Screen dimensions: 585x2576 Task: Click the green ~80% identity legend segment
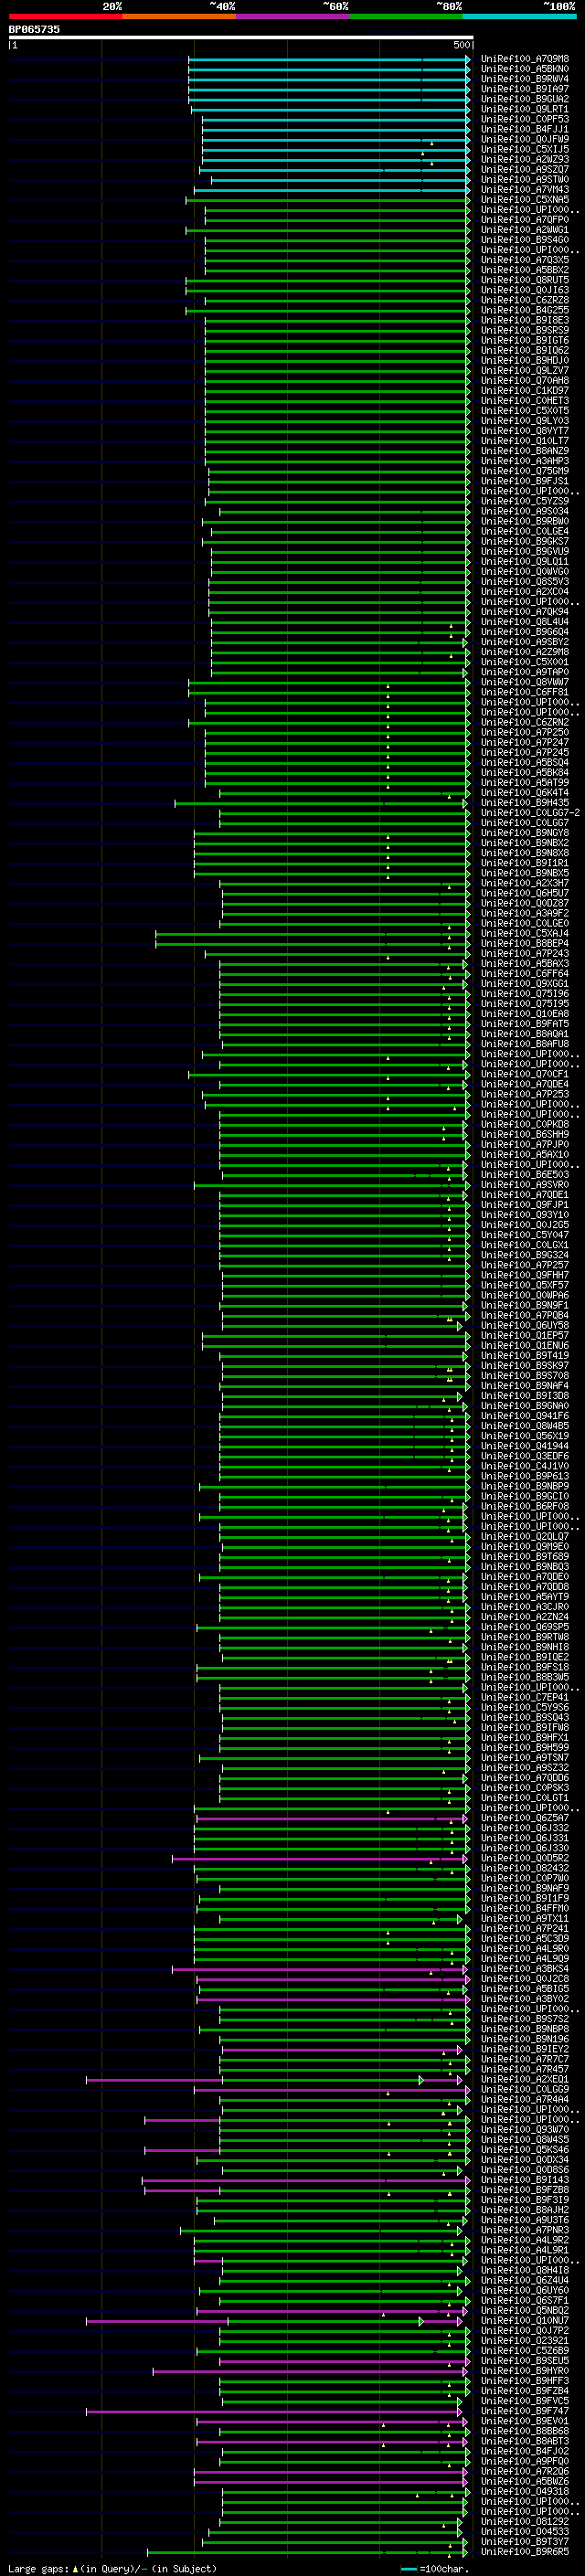pyautogui.click(x=406, y=17)
